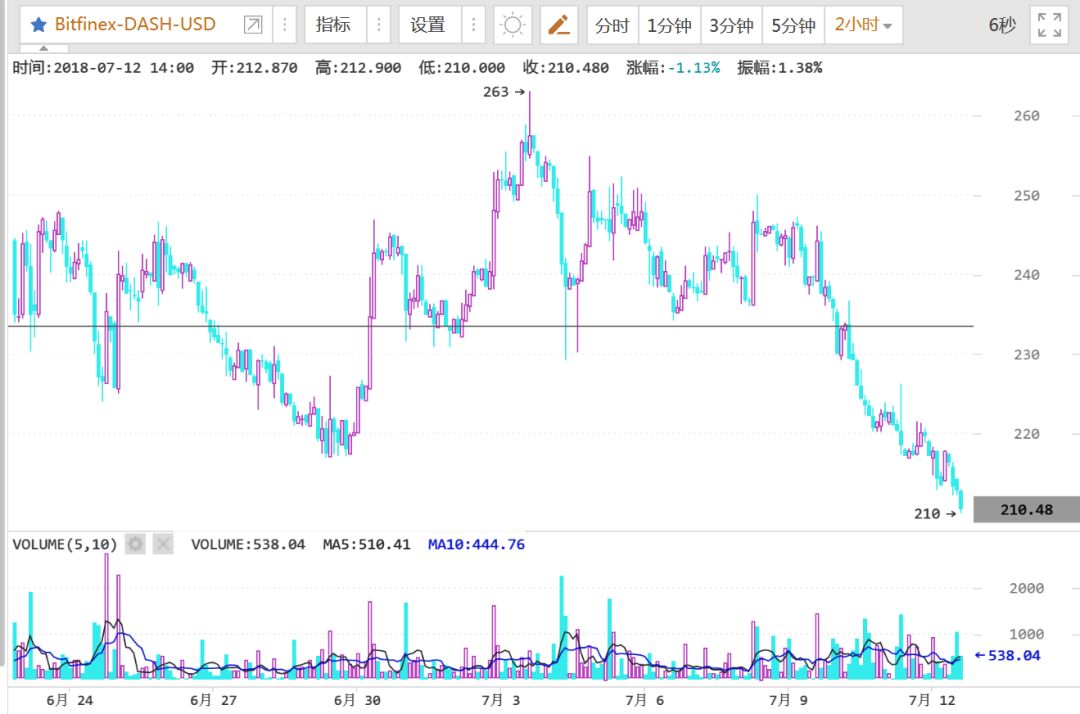
Task: Click the 涨幅:-1.13% change value
Action: pos(673,67)
